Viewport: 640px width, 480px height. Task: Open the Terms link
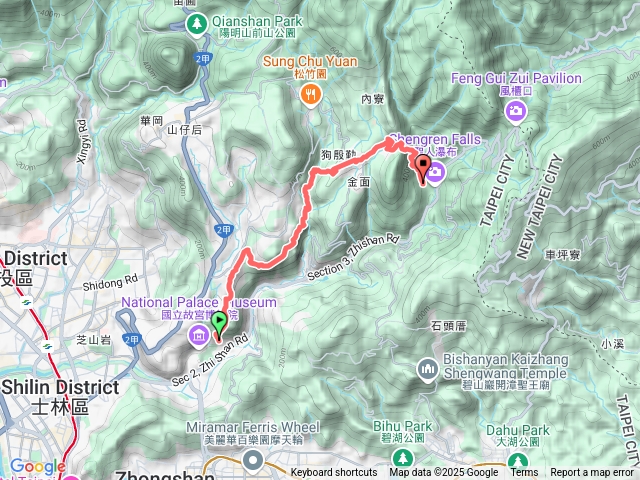coord(524,473)
